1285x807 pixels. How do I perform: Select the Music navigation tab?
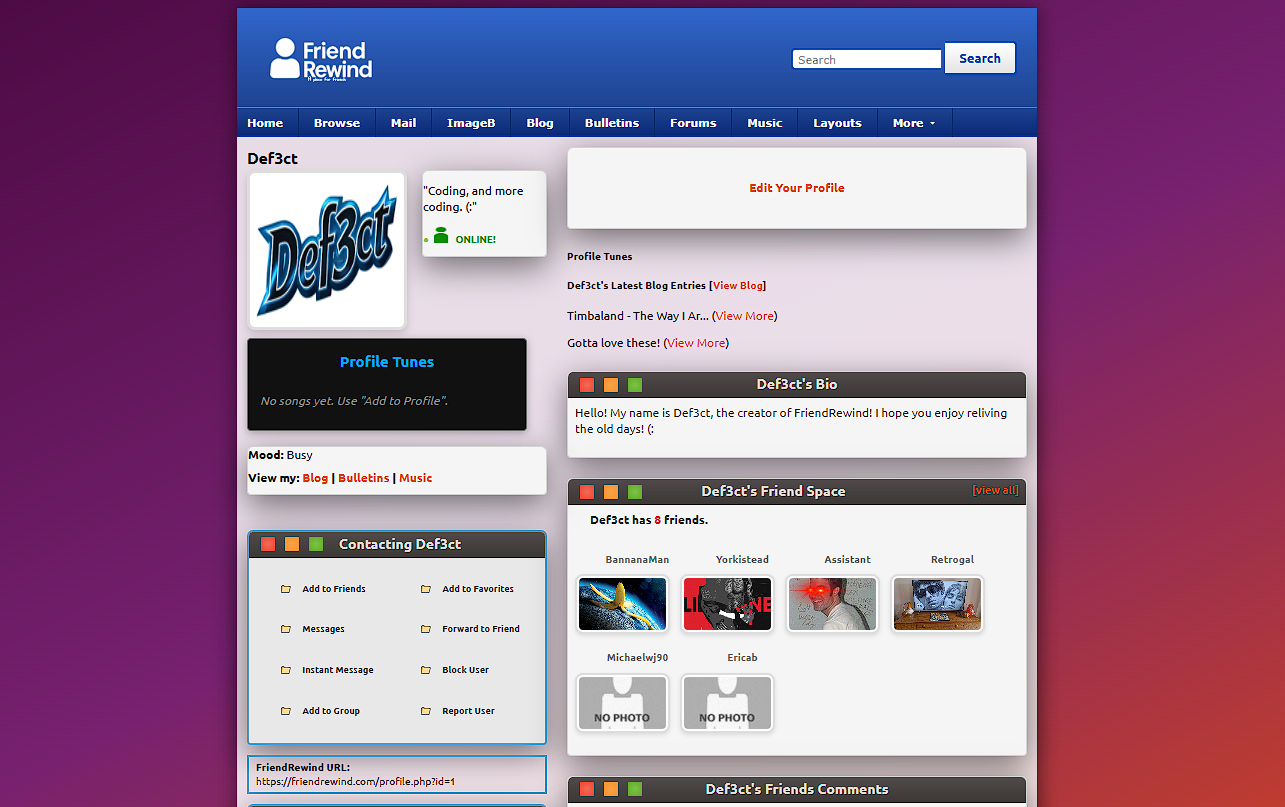[764, 122]
